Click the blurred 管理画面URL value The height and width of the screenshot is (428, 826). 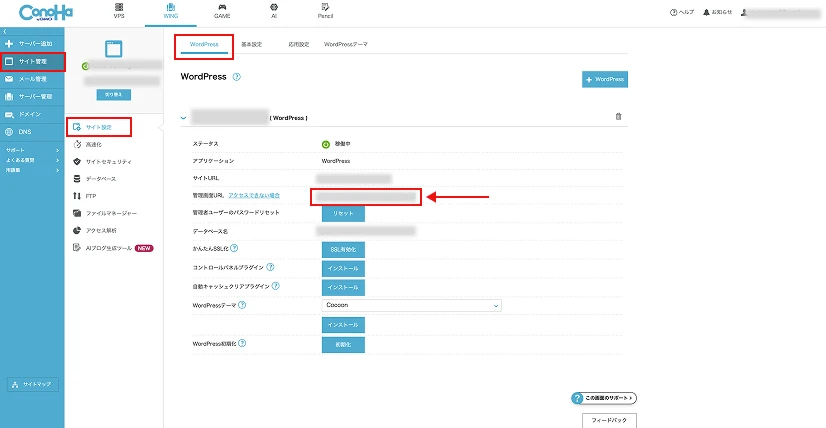click(366, 197)
